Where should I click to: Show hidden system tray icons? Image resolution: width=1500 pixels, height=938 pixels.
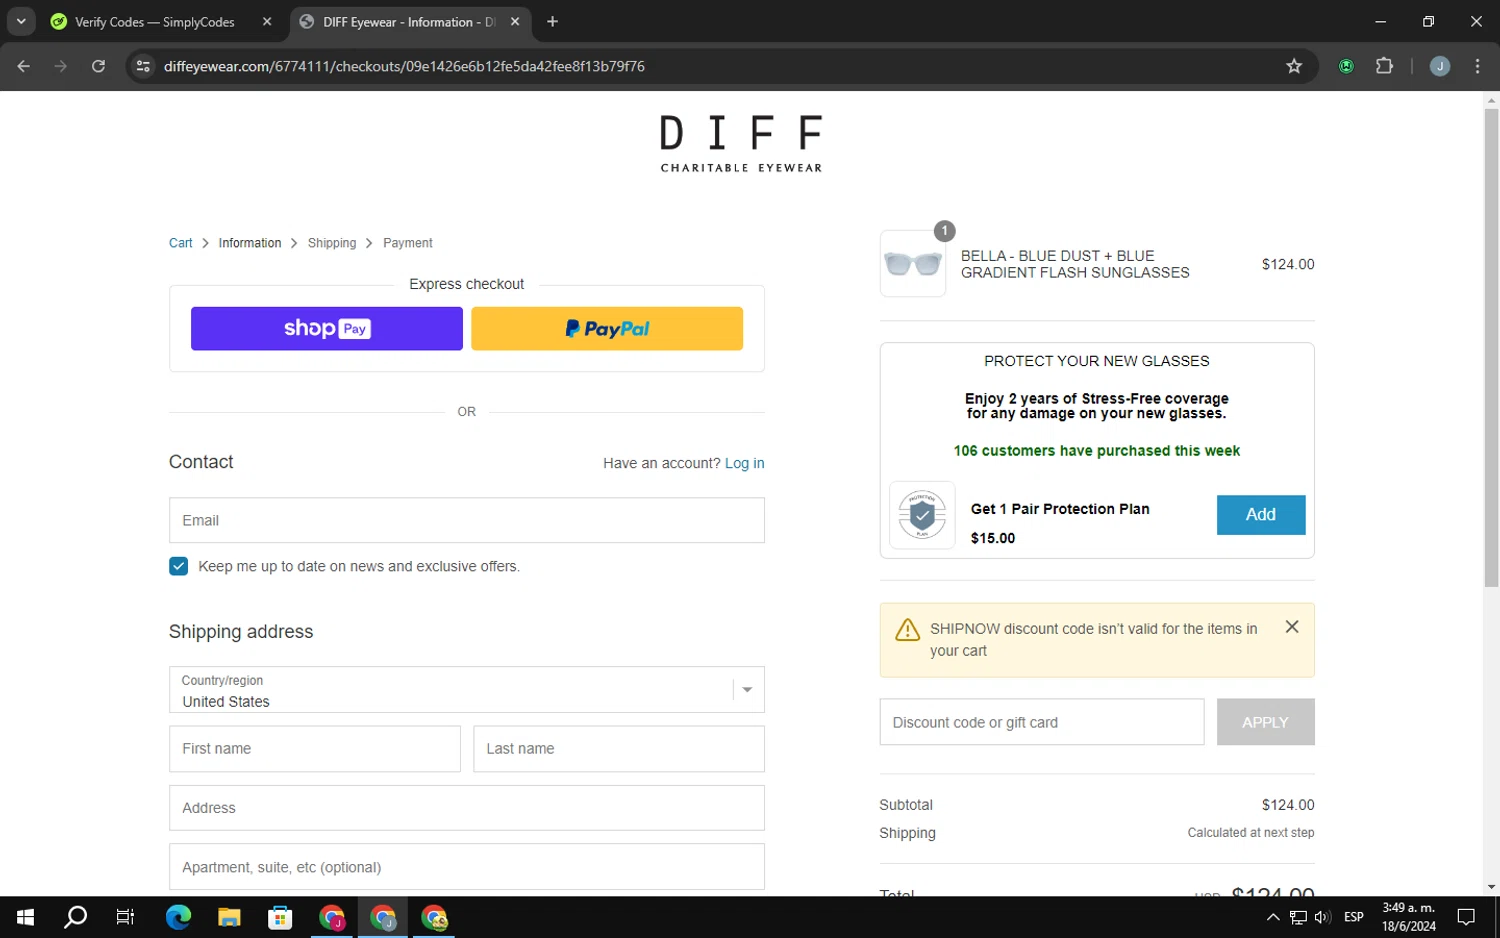coord(1273,917)
